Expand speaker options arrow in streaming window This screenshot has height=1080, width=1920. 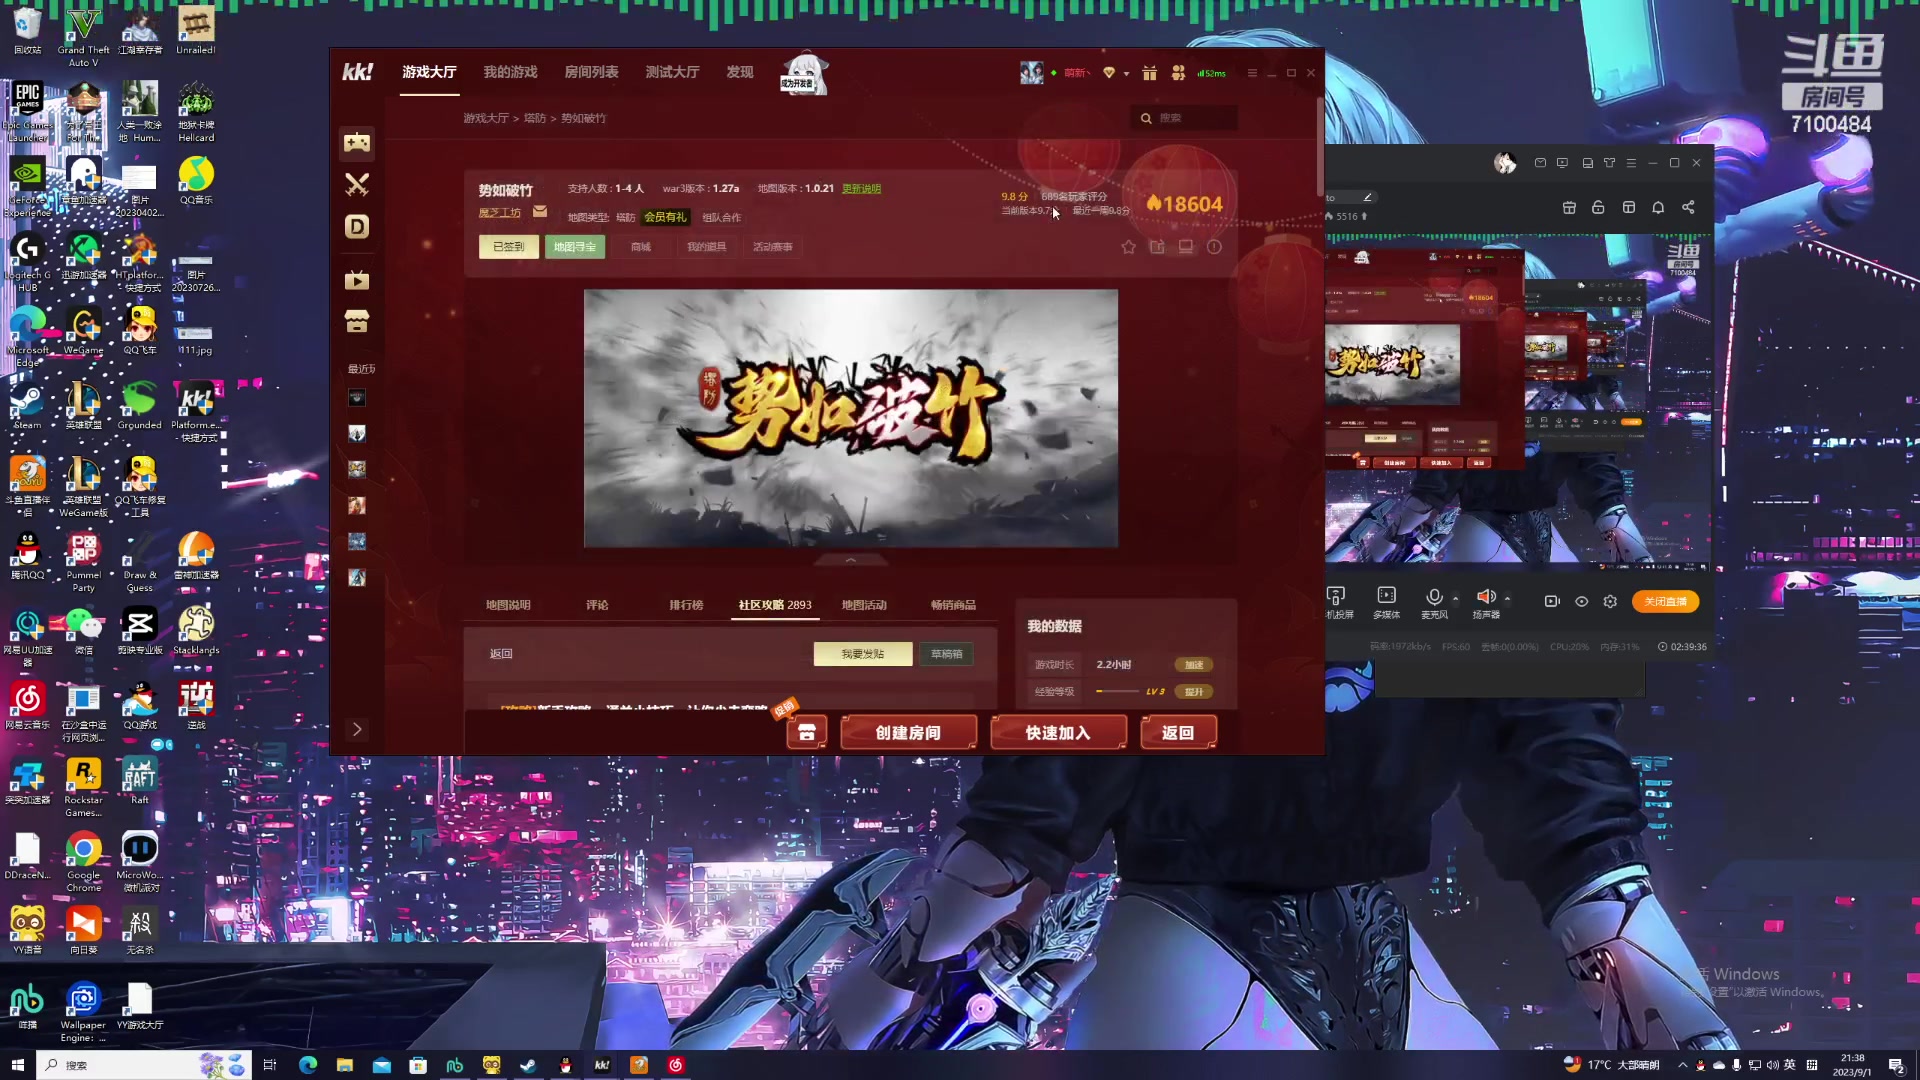tap(1507, 599)
